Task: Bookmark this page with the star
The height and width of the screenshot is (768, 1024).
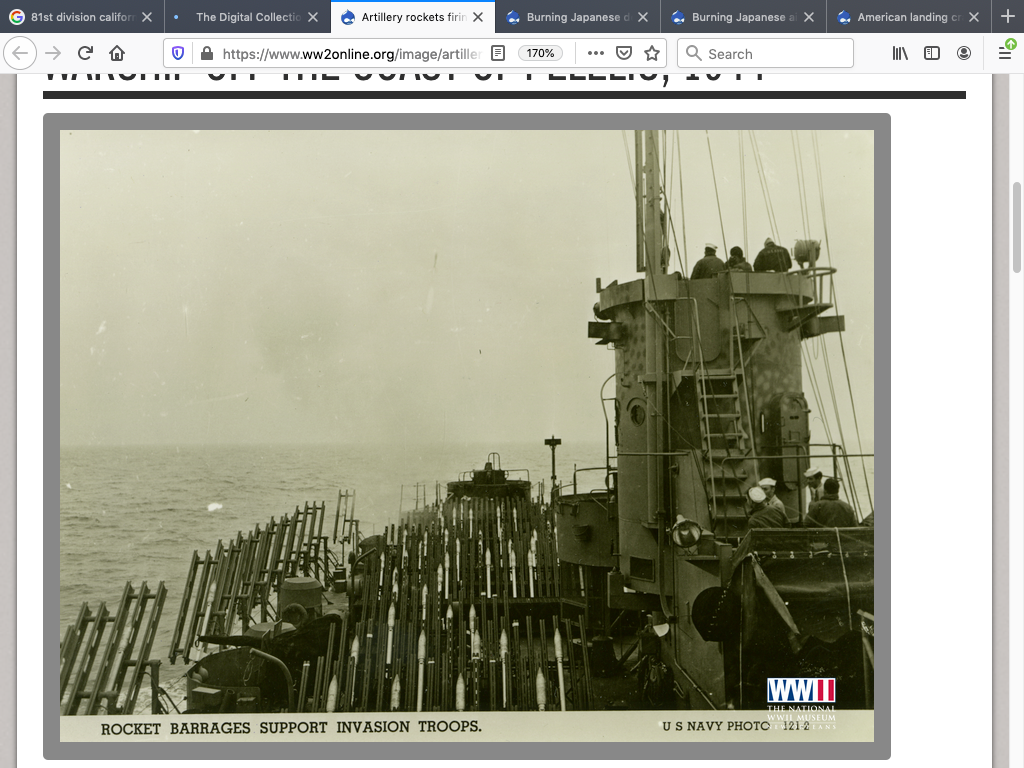Action: (x=652, y=54)
